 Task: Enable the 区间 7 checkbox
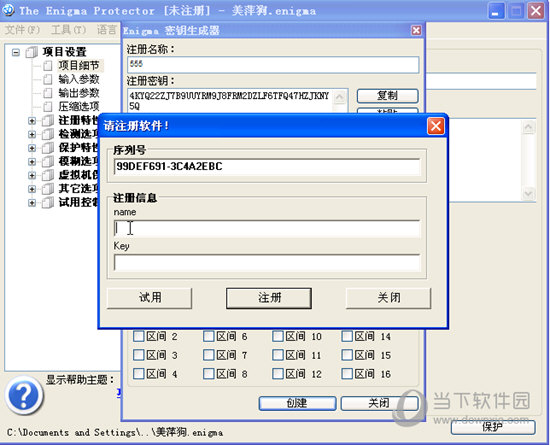tap(209, 355)
